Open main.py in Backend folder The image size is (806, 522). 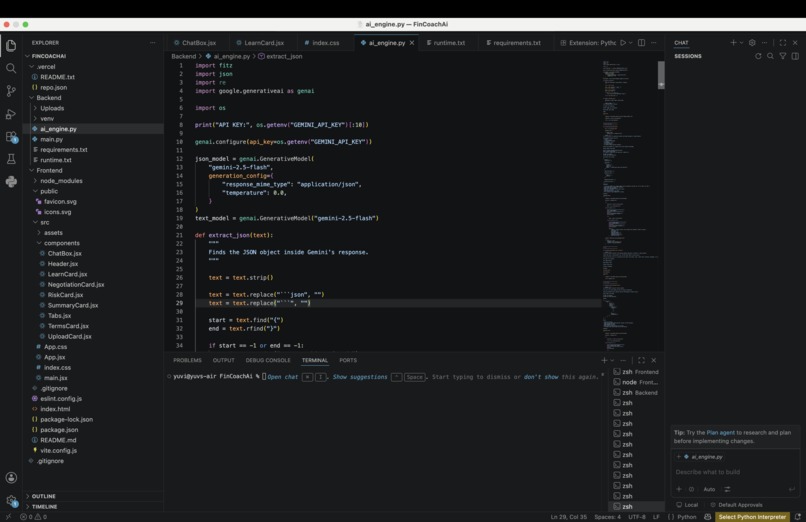[x=51, y=139]
